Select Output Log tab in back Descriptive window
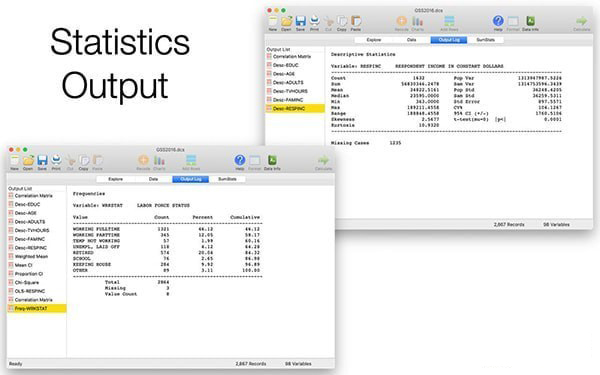 (449, 40)
